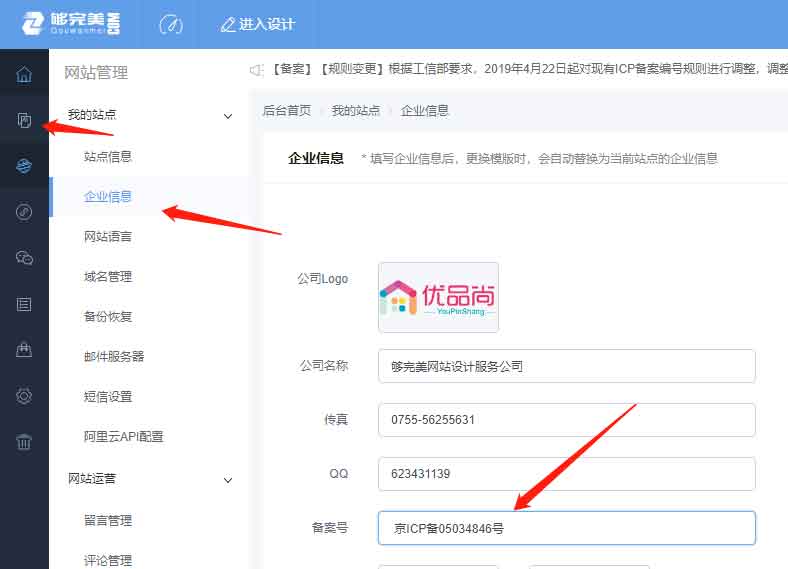The width and height of the screenshot is (788, 569).
Task: Click the 进入设计 button
Action: pyautogui.click(x=257, y=24)
